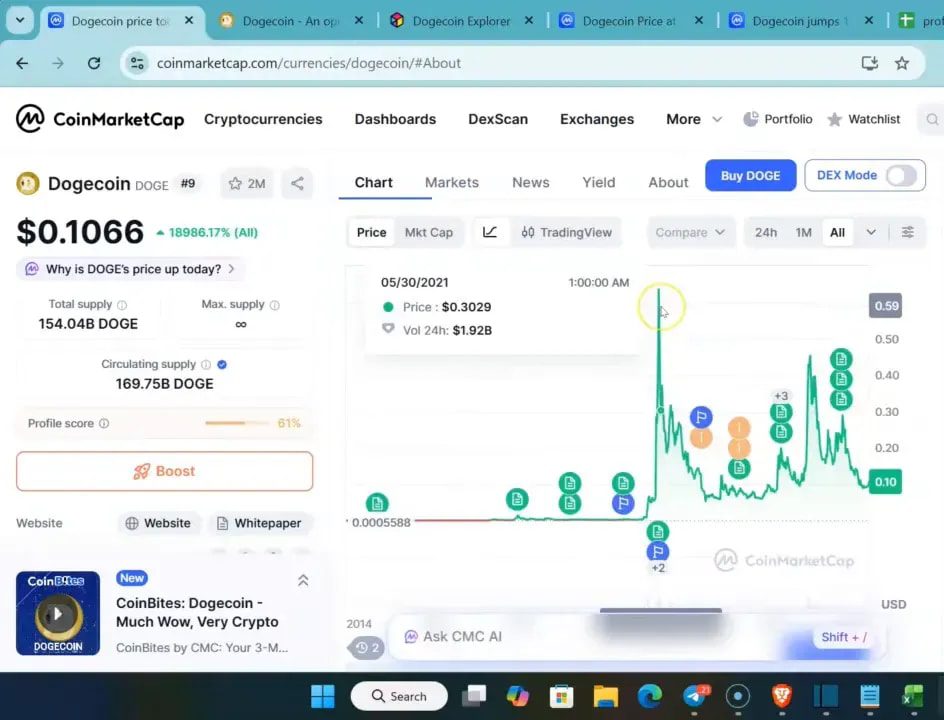
Task: Click Total supply info icon
Action: click(122, 305)
